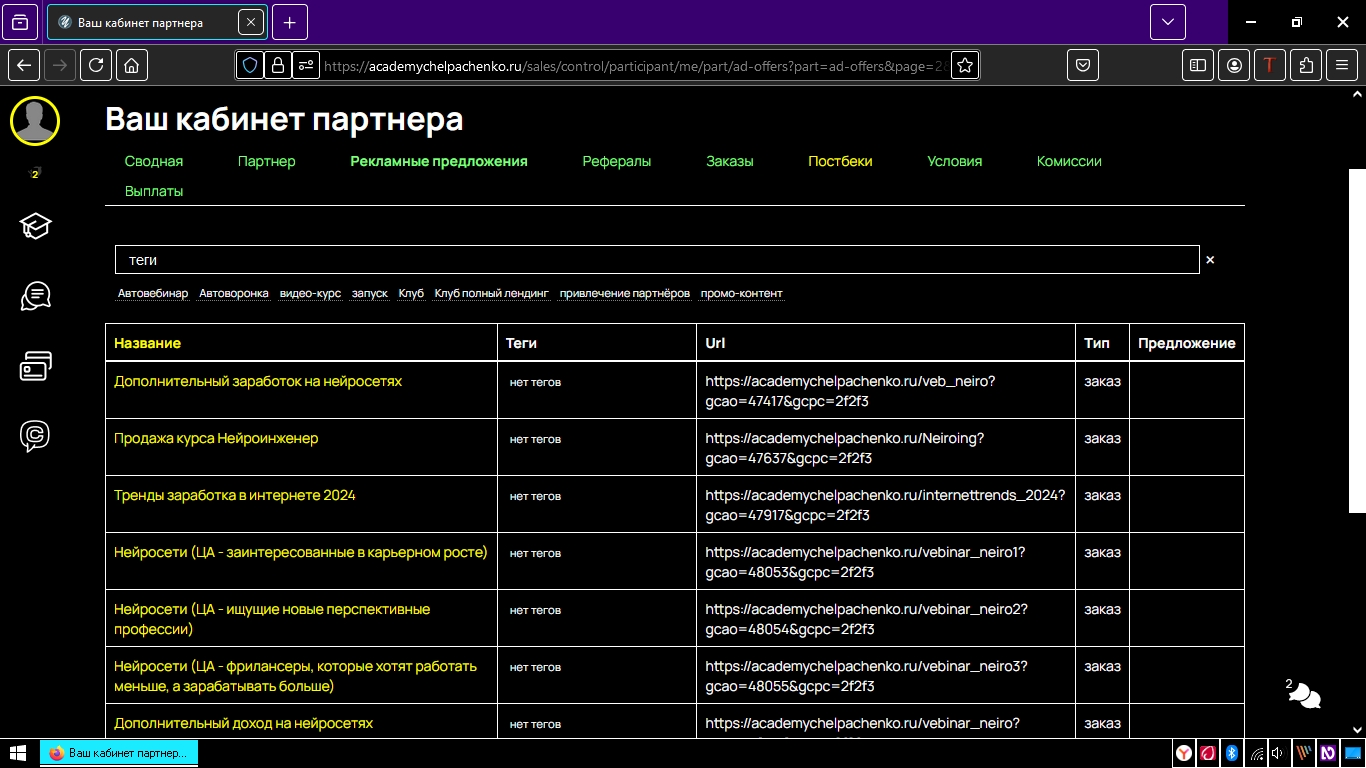
Task: Open 'Тренды заработка в интернете 2024' offer
Action: 235,495
